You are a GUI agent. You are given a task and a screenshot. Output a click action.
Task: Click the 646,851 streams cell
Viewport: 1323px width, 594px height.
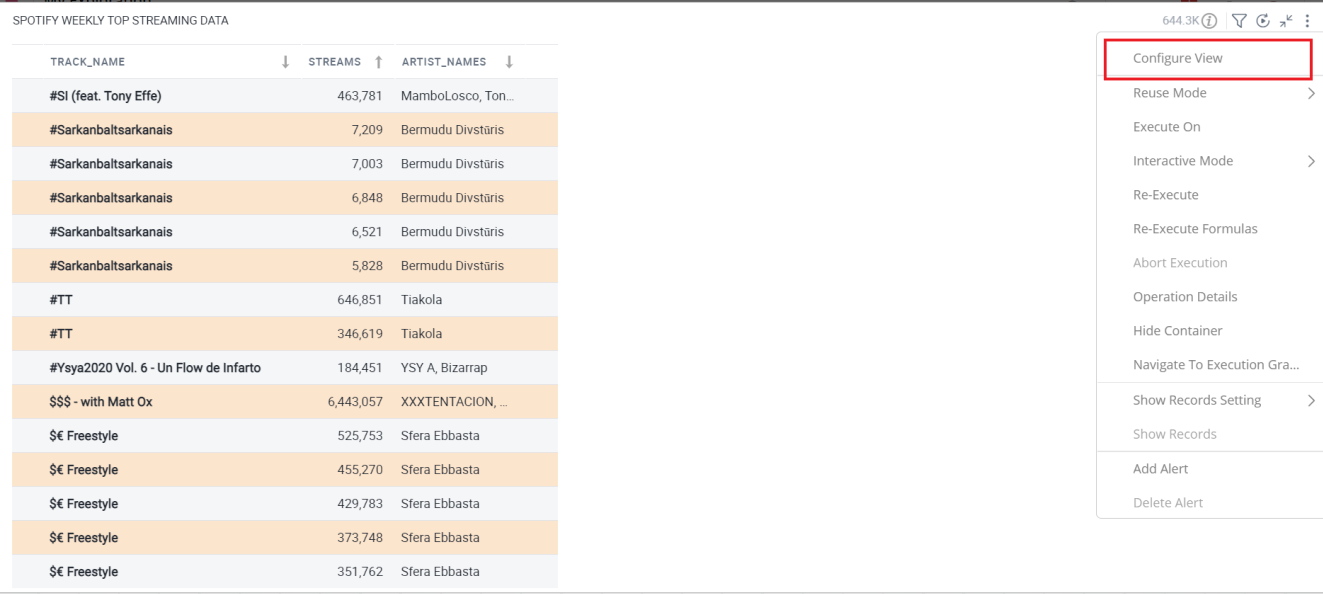tap(360, 300)
